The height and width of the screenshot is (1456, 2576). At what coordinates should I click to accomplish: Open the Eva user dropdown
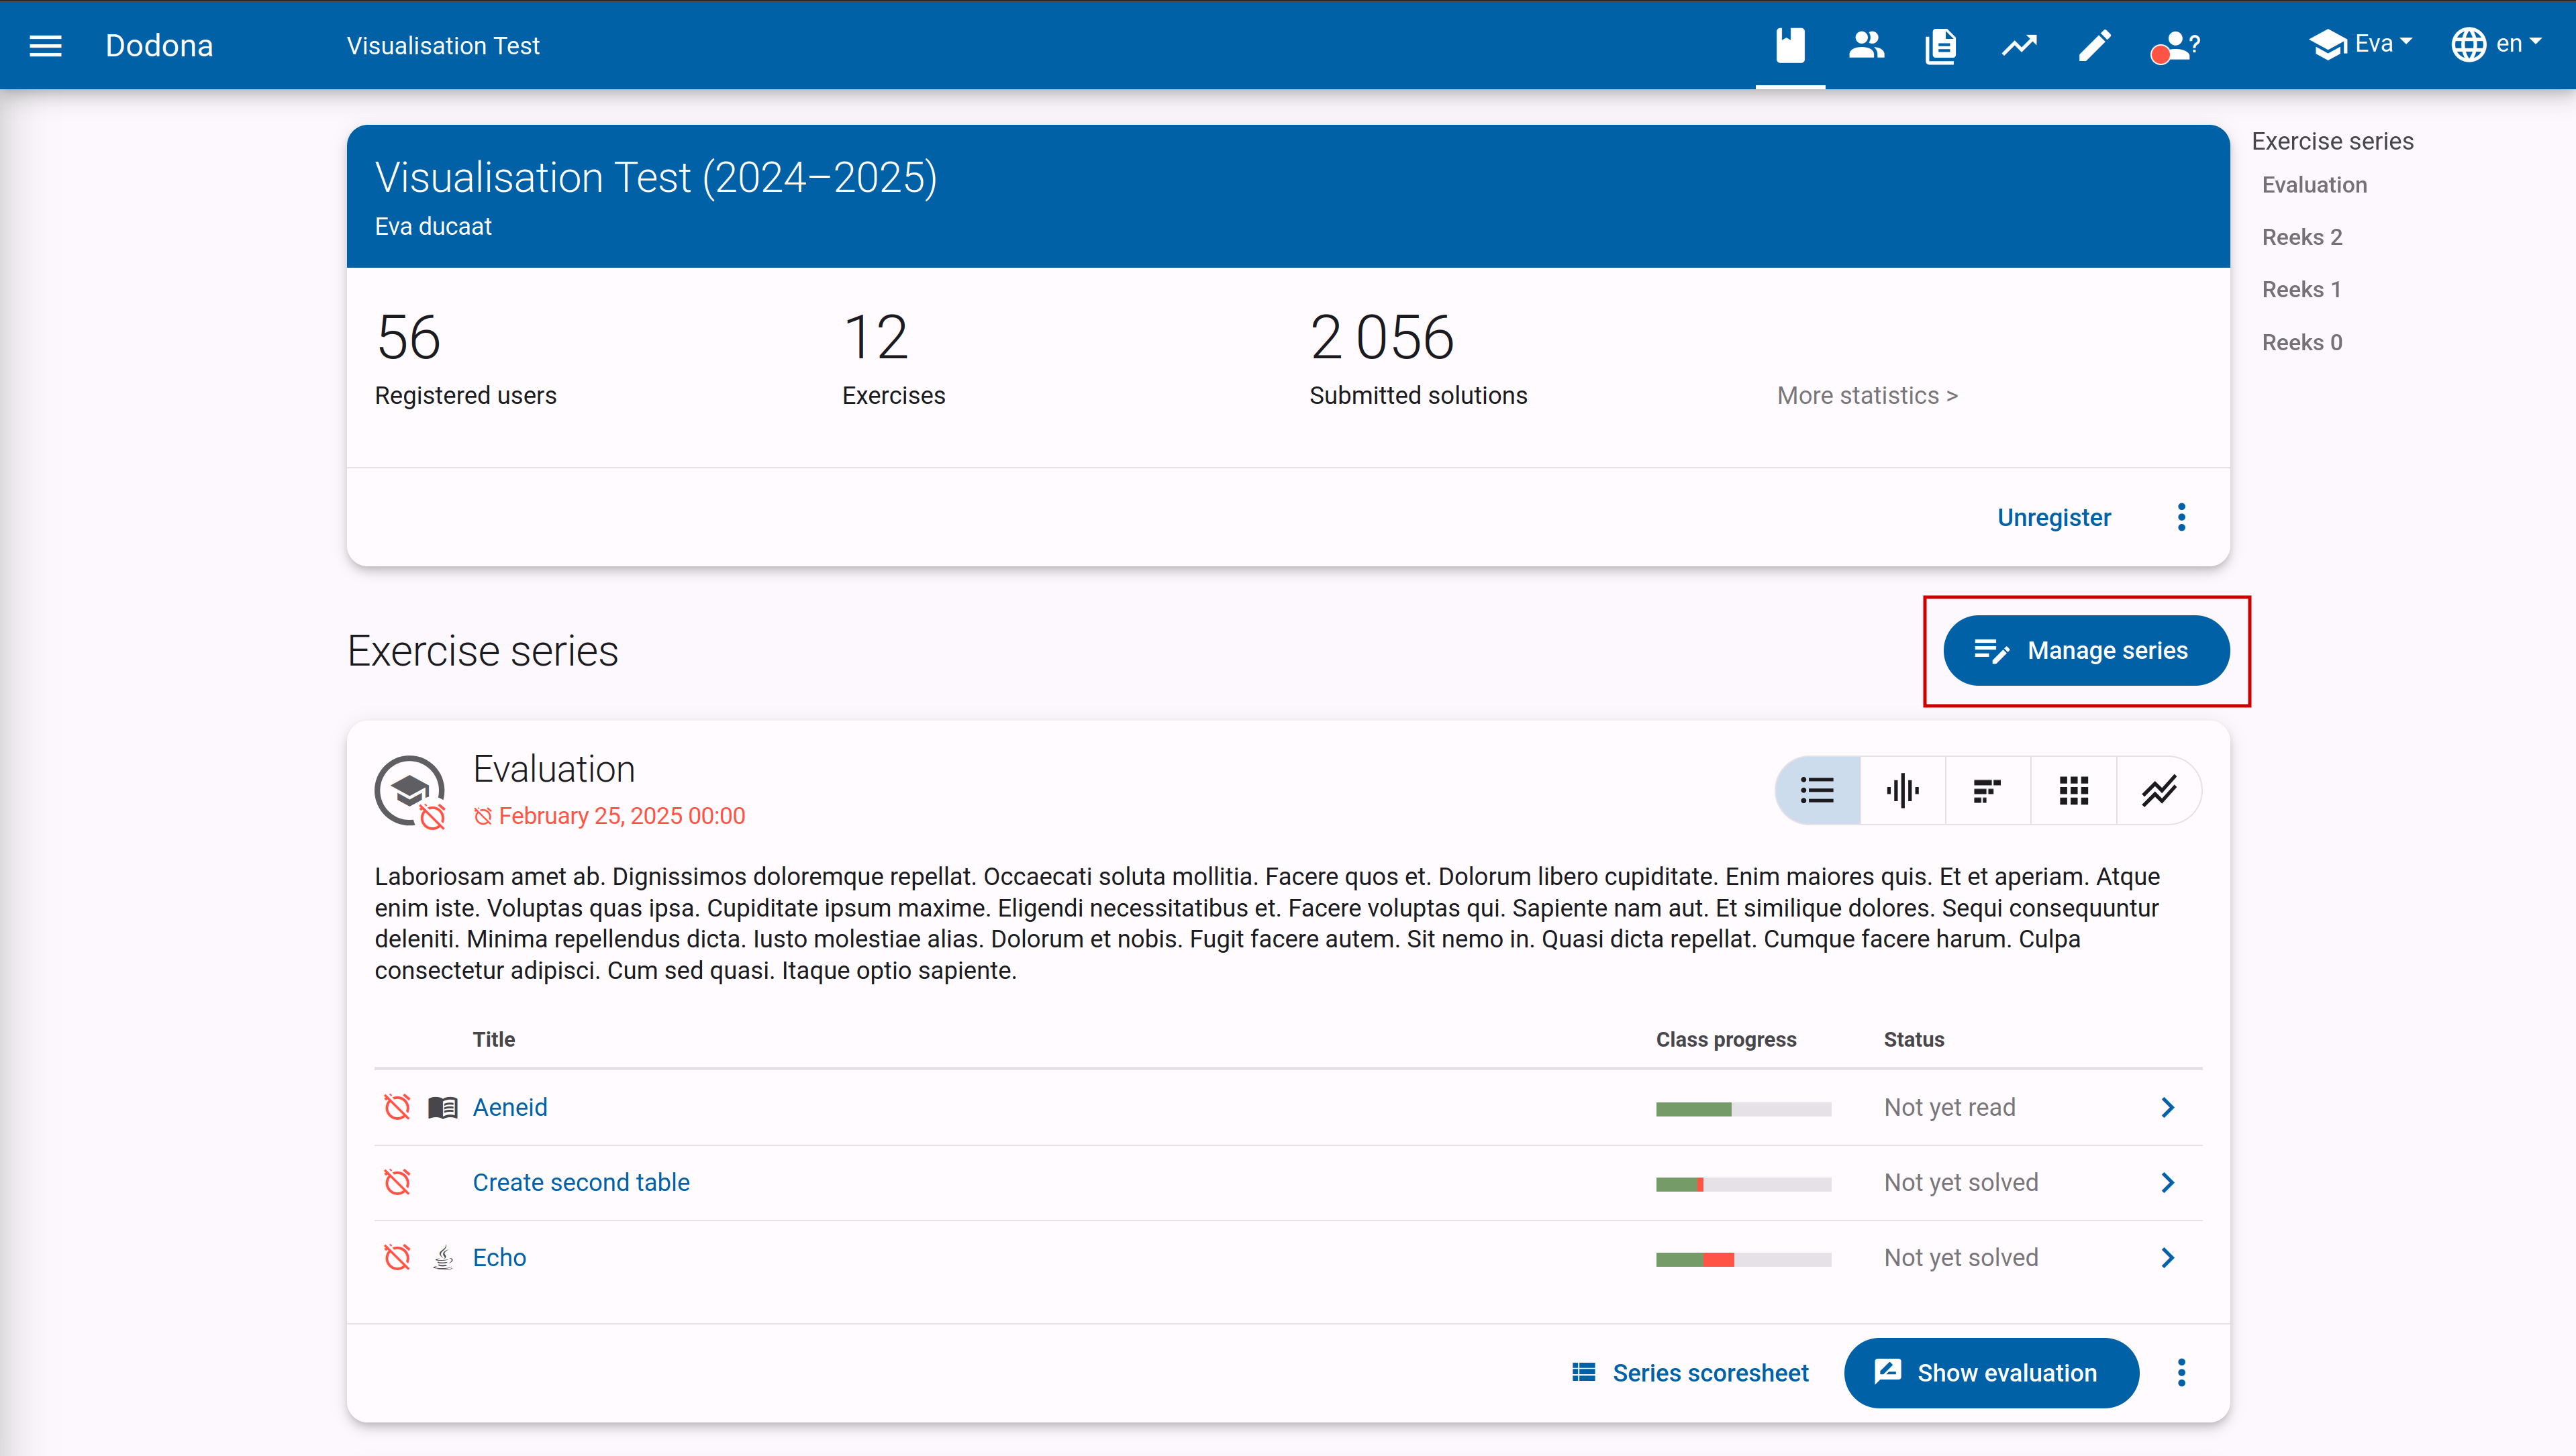tap(2361, 44)
